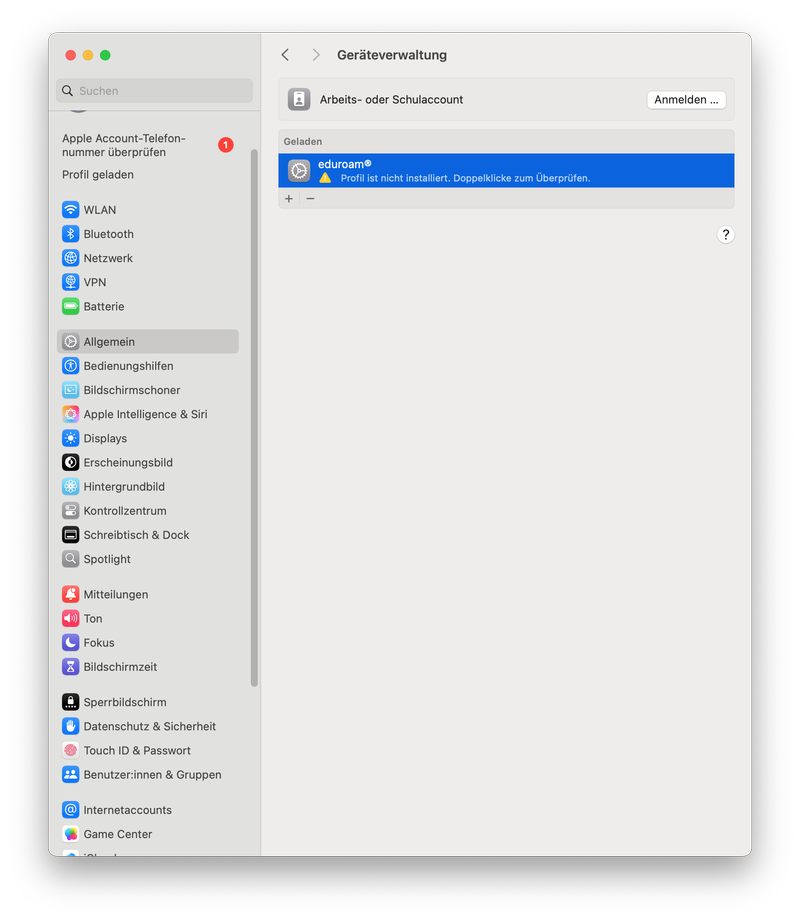Add a profile with plus button

289,198
